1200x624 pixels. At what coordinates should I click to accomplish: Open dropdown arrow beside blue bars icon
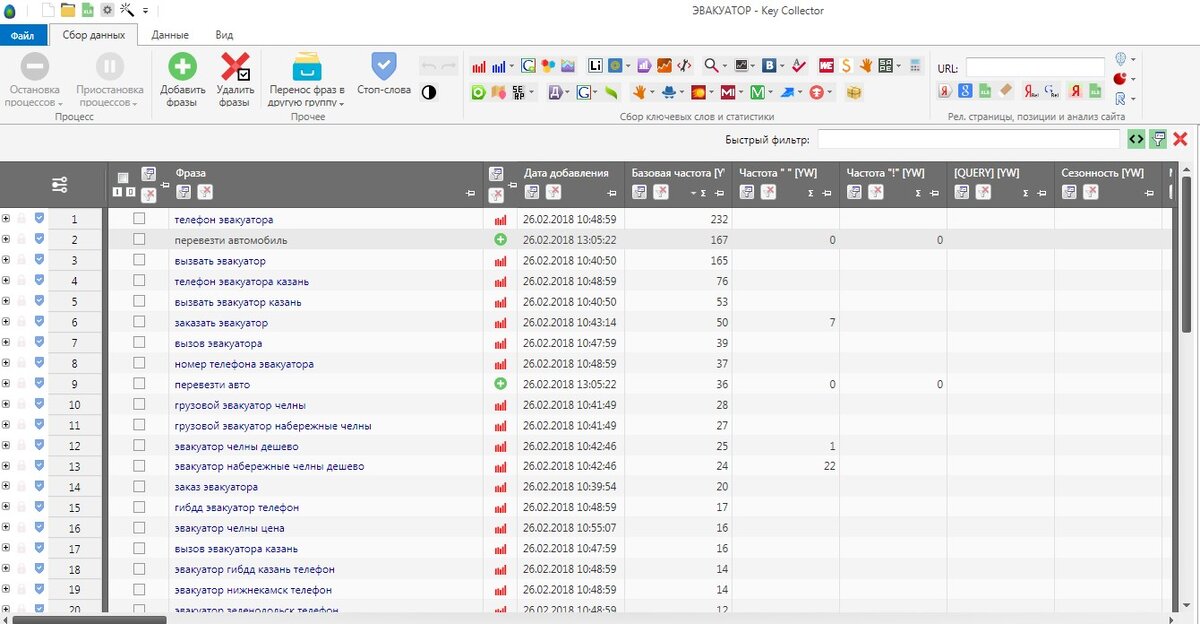click(512, 67)
